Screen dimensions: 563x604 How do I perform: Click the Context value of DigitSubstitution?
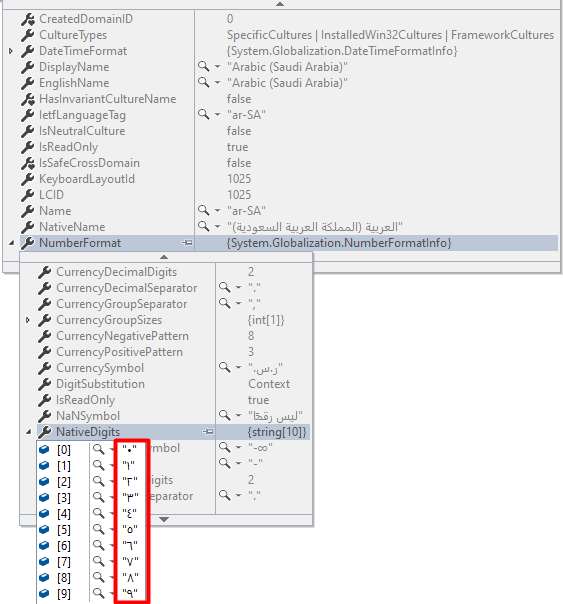click(x=269, y=384)
